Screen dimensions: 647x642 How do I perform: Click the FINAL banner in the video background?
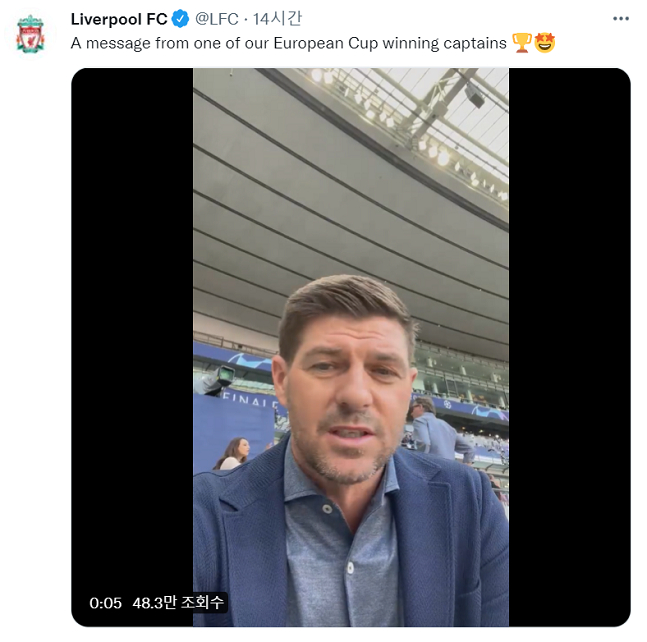(250, 400)
